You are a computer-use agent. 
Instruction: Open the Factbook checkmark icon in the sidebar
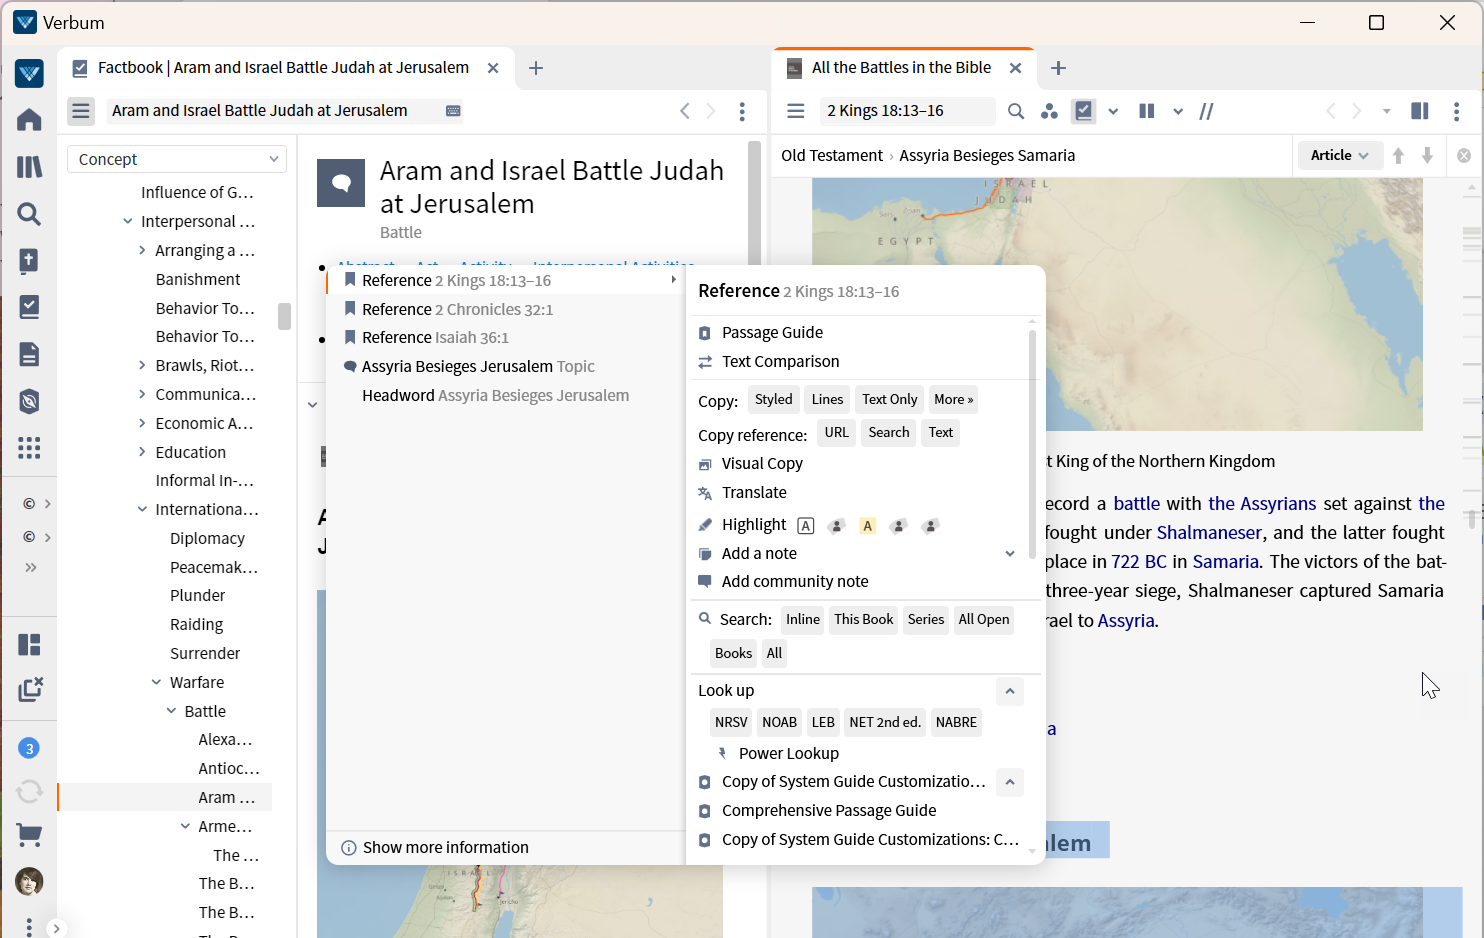(x=29, y=307)
